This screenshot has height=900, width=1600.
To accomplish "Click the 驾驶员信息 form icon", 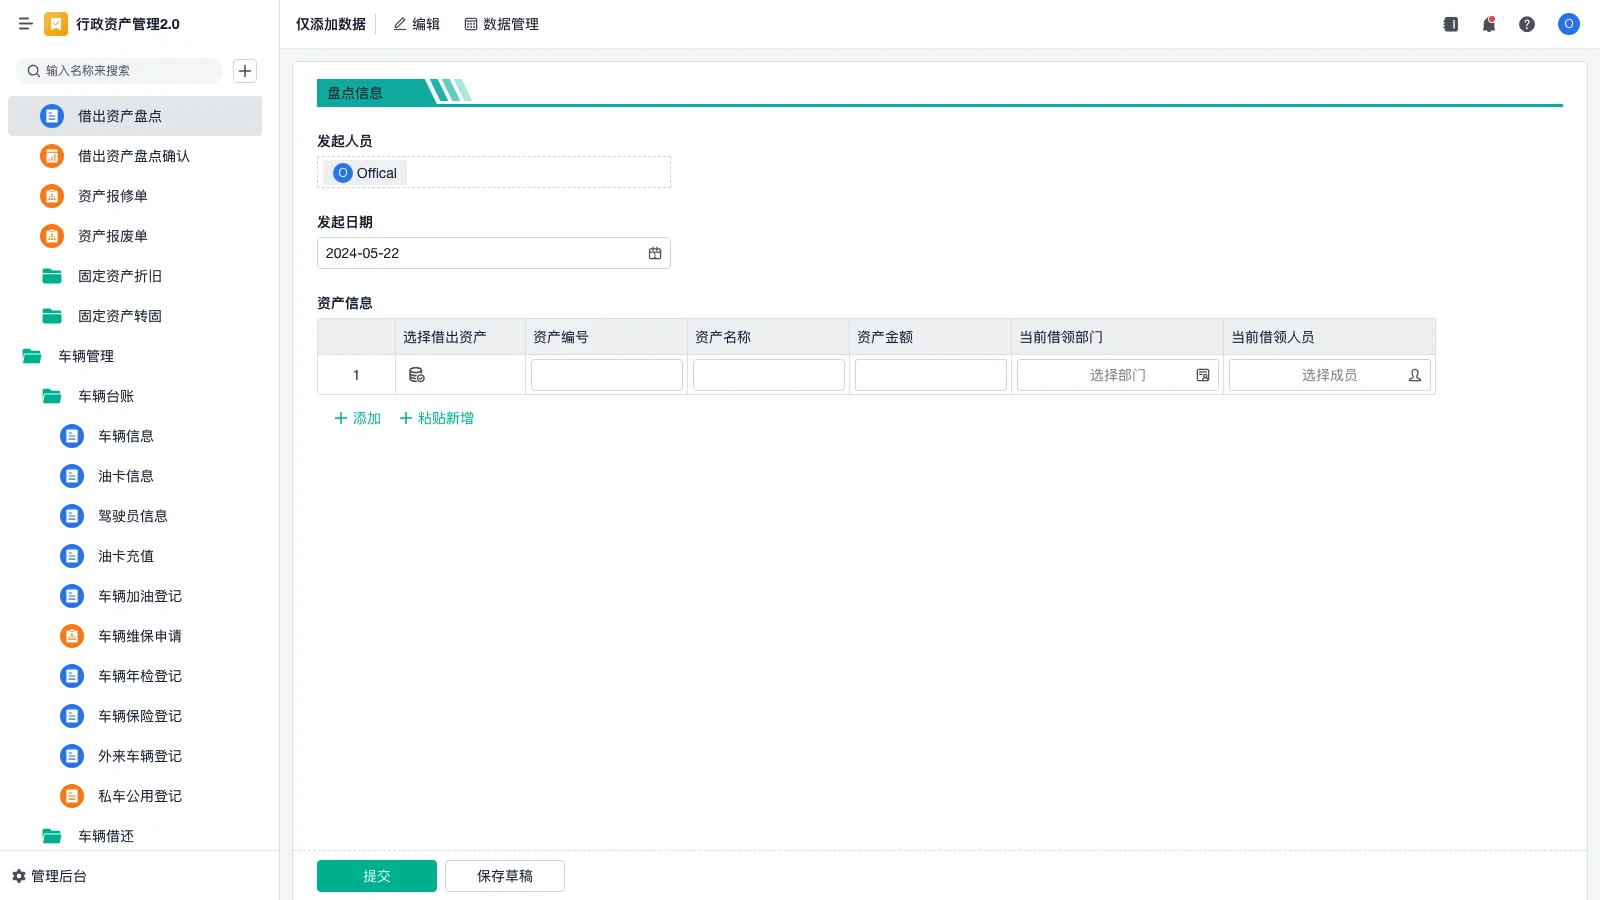I will [72, 516].
